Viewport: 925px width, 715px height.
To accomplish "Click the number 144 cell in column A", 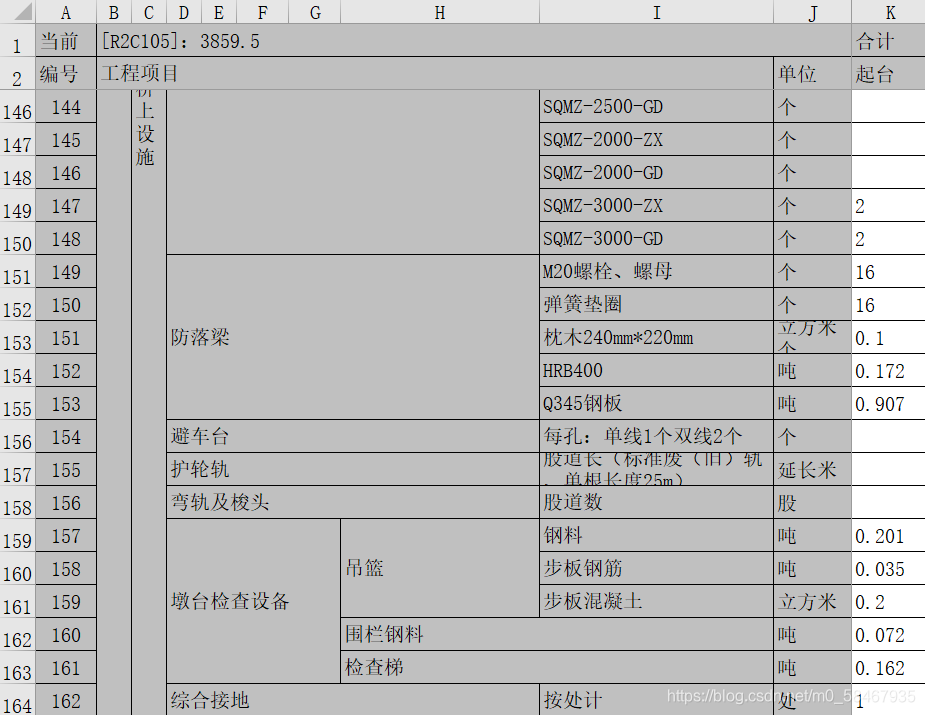I will pyautogui.click(x=66, y=107).
